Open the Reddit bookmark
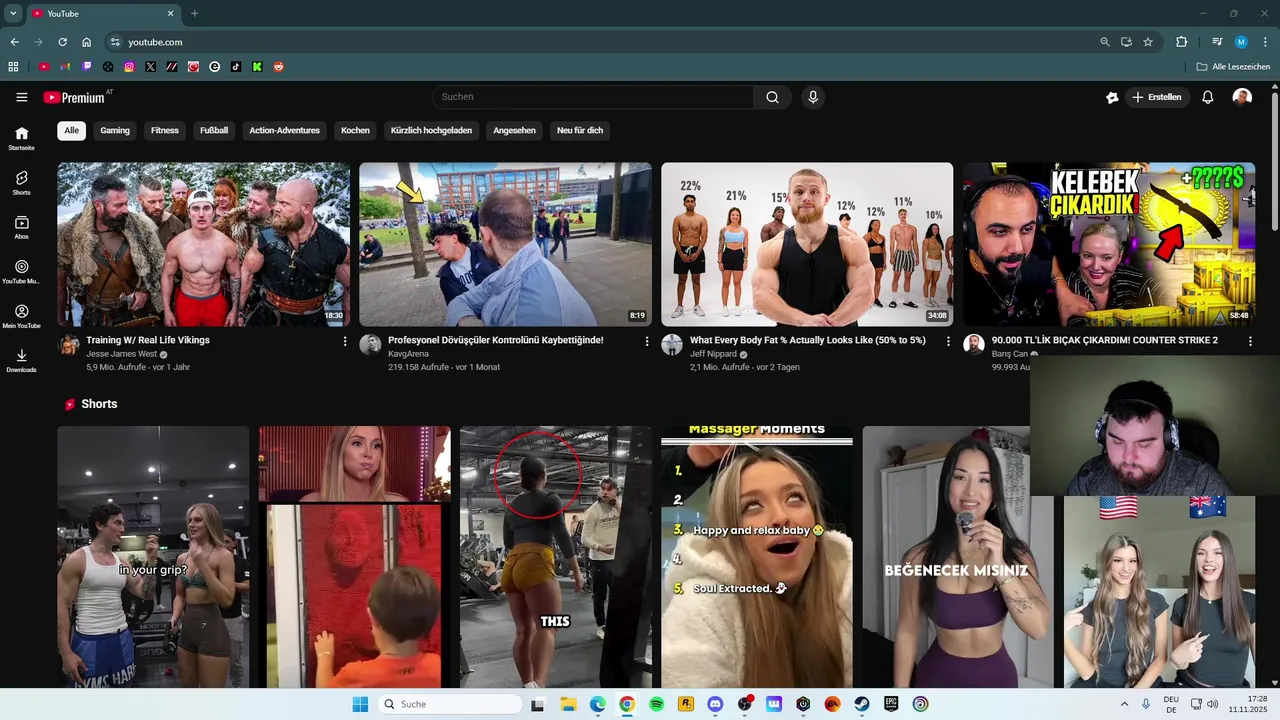The height and width of the screenshot is (720, 1280). pyautogui.click(x=279, y=67)
